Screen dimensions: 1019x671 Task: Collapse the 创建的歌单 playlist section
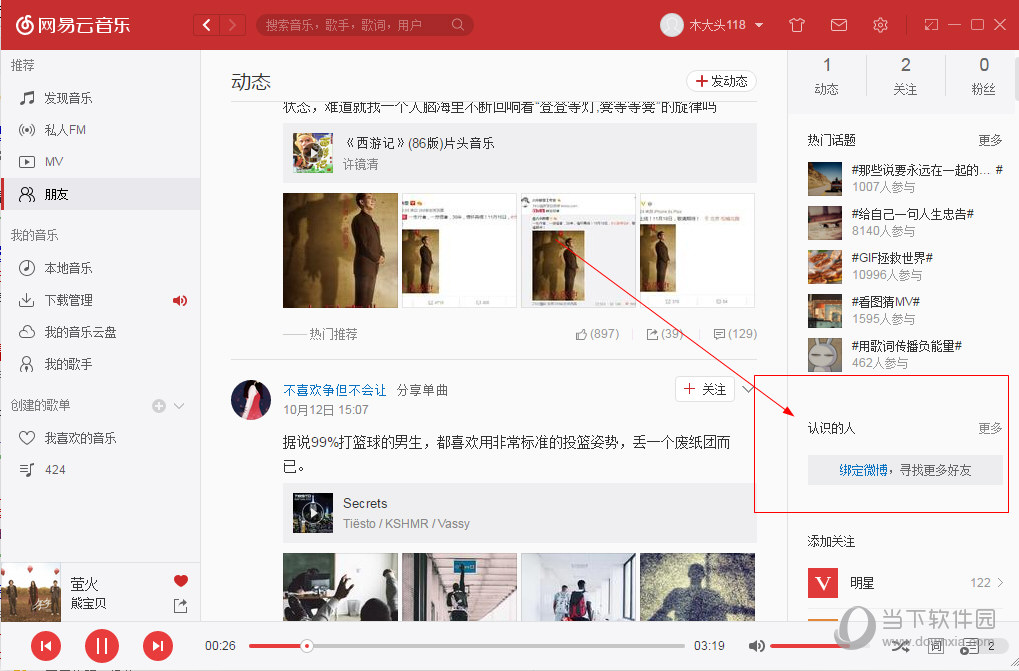tap(177, 406)
